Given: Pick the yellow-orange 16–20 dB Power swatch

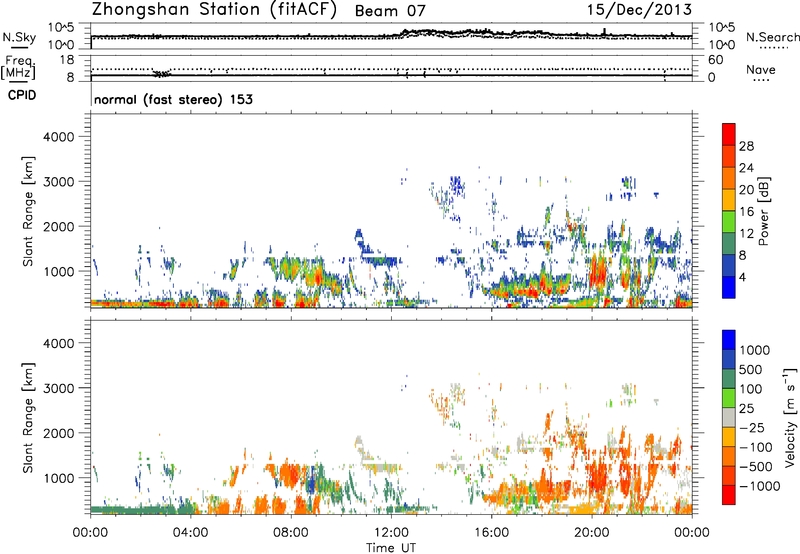Looking at the screenshot, I should click(729, 200).
